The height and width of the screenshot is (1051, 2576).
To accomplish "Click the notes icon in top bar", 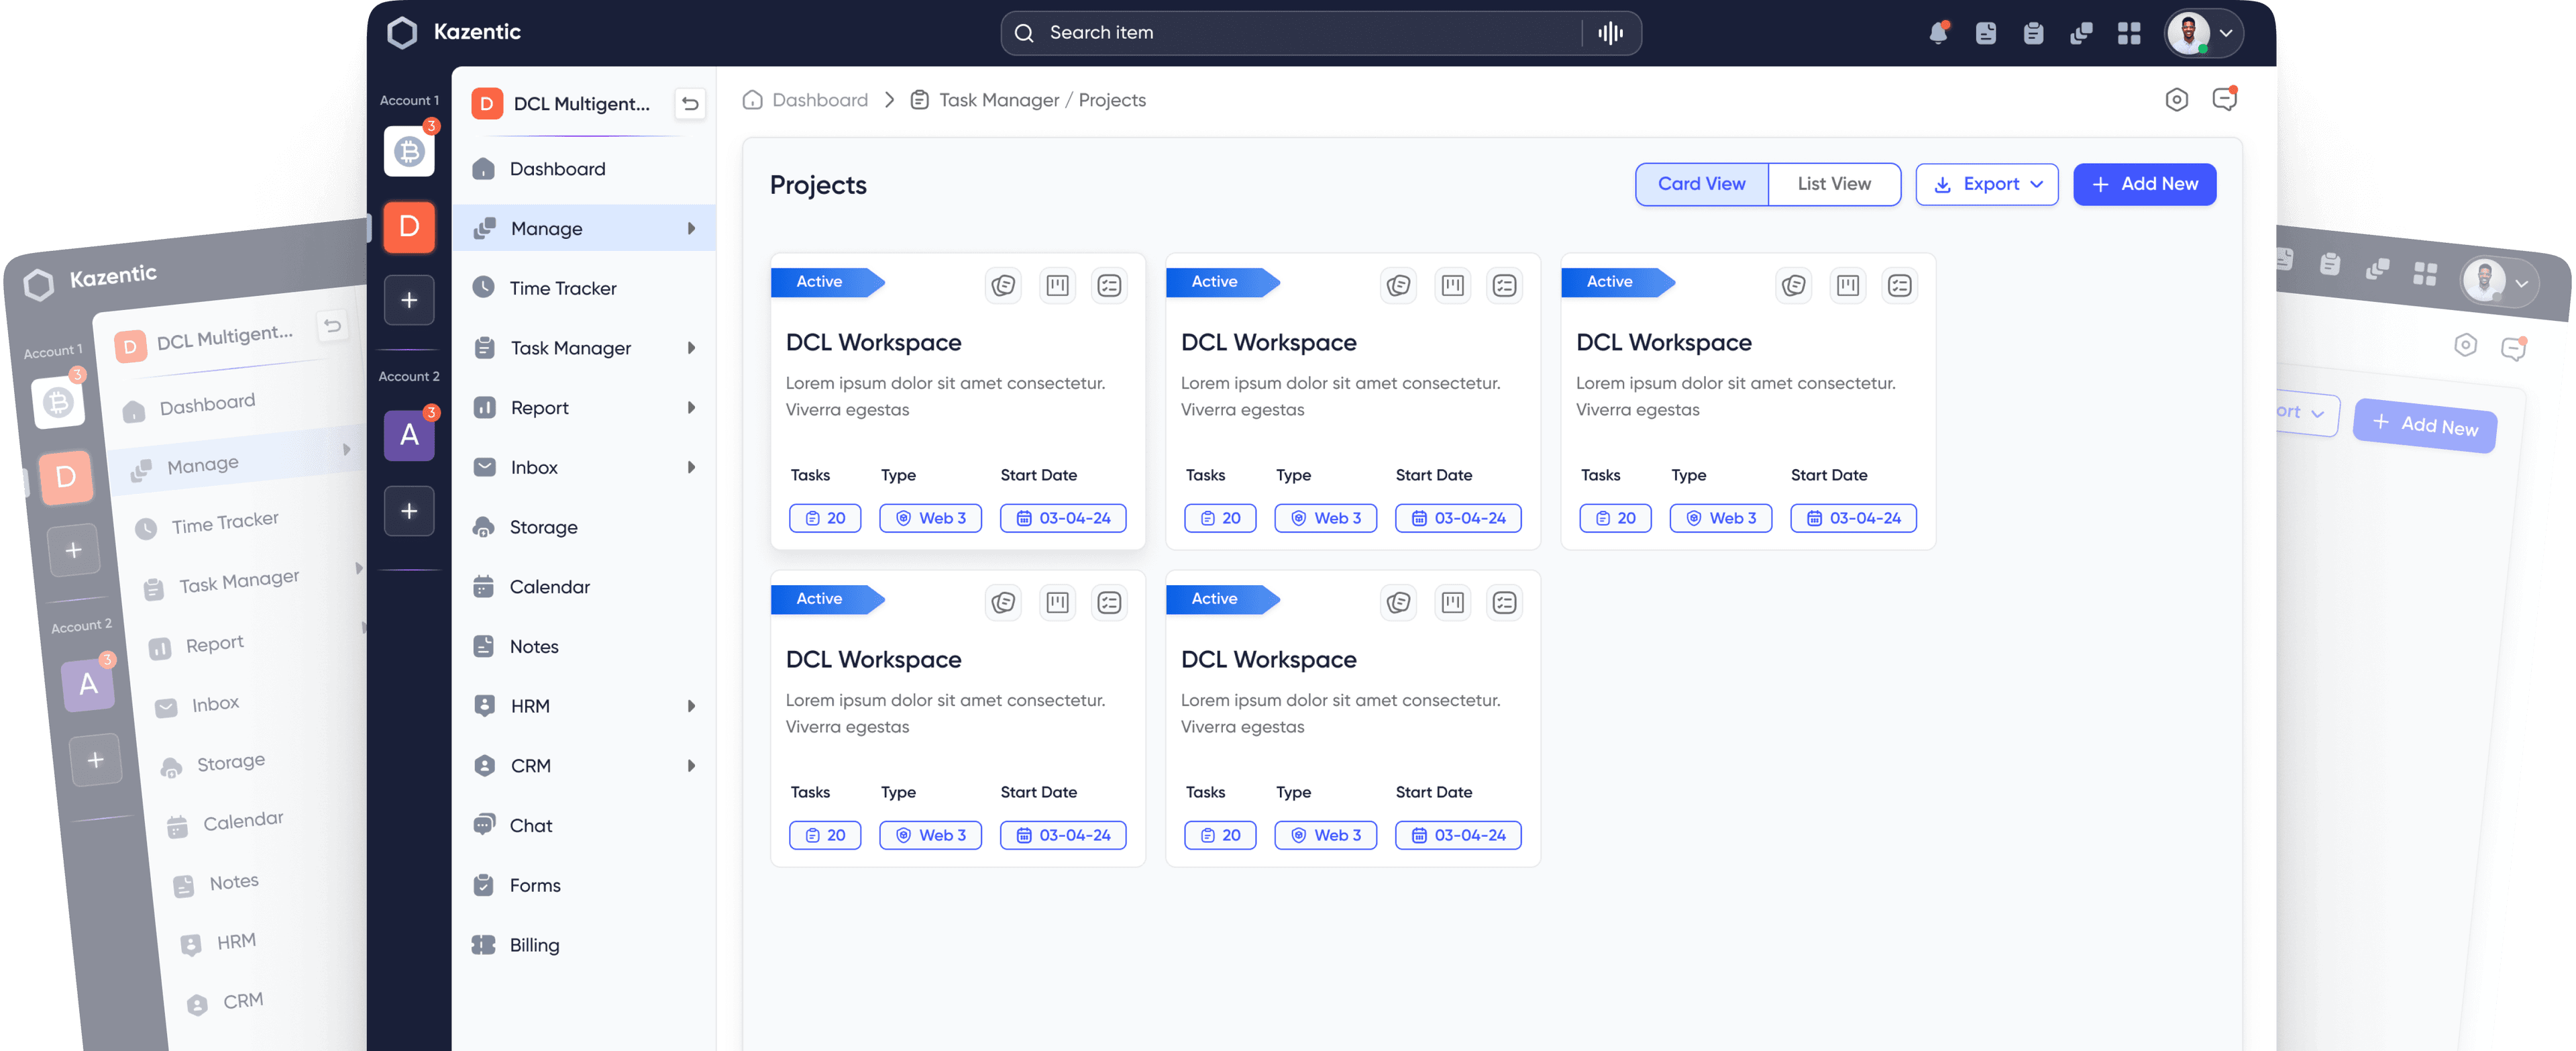I will tap(1986, 33).
